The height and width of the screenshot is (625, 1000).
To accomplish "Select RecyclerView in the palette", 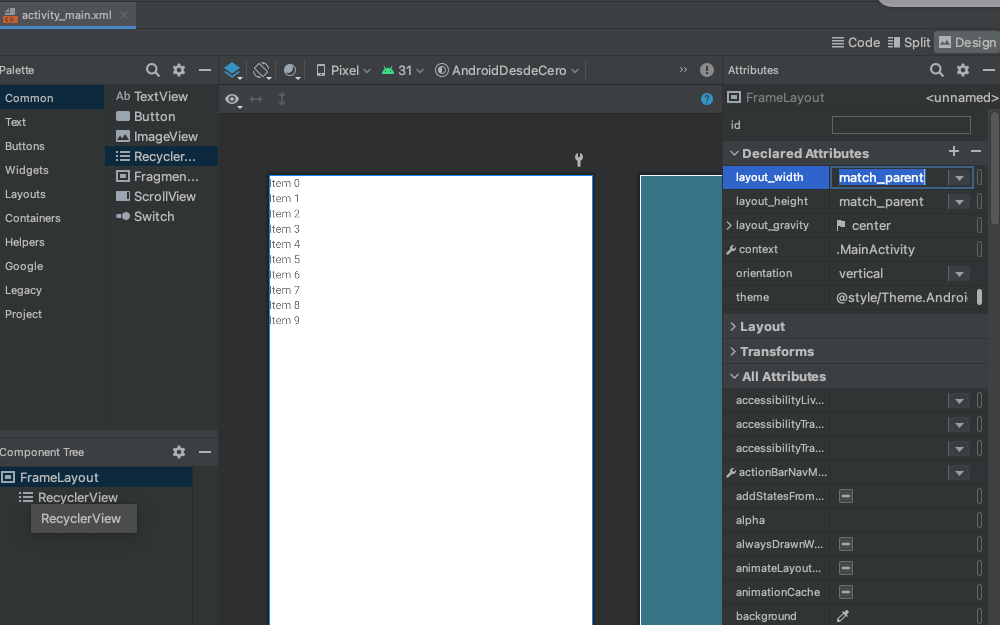I will 161,156.
